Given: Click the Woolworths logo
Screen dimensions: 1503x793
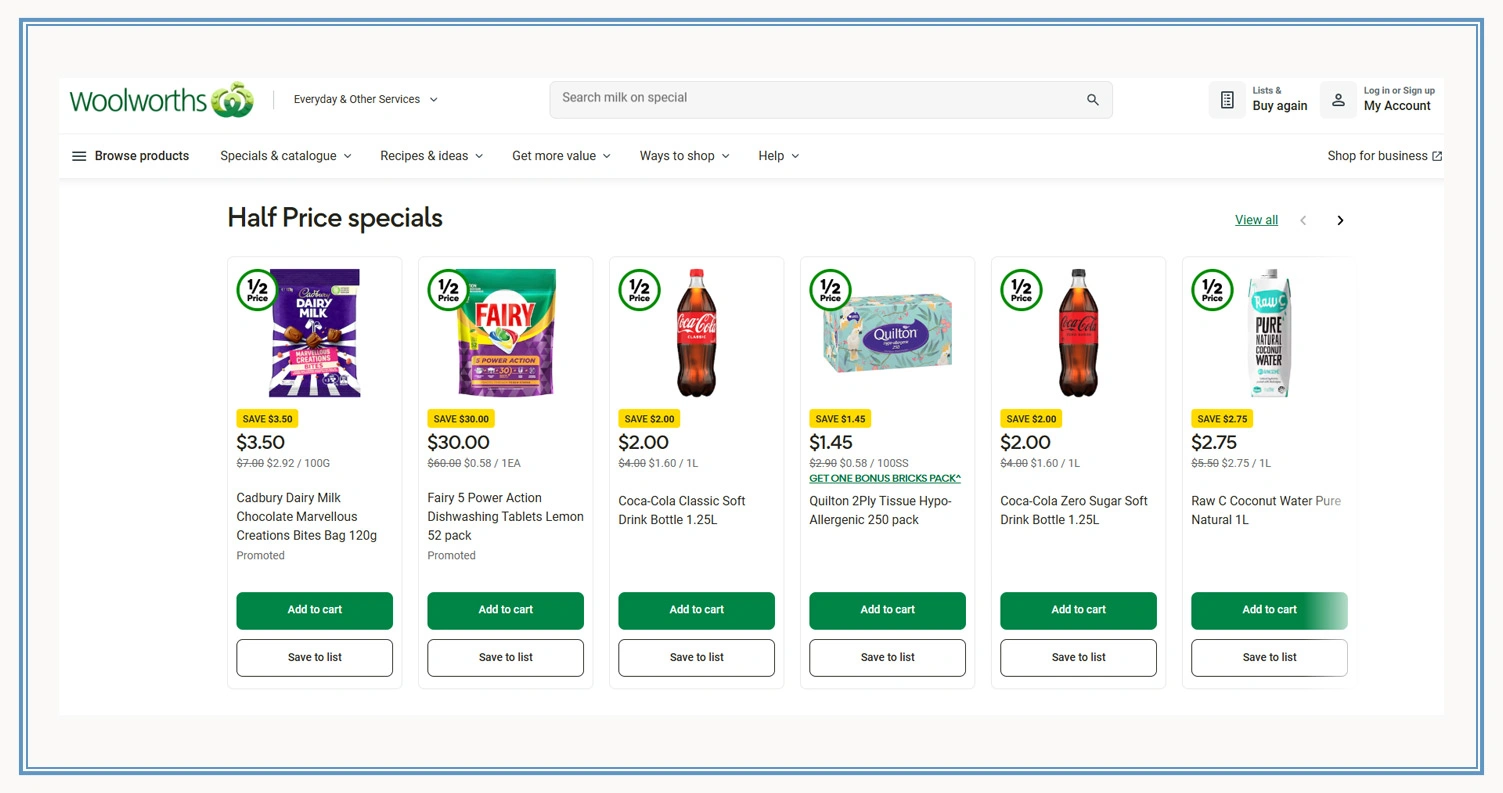Looking at the screenshot, I should pos(160,99).
